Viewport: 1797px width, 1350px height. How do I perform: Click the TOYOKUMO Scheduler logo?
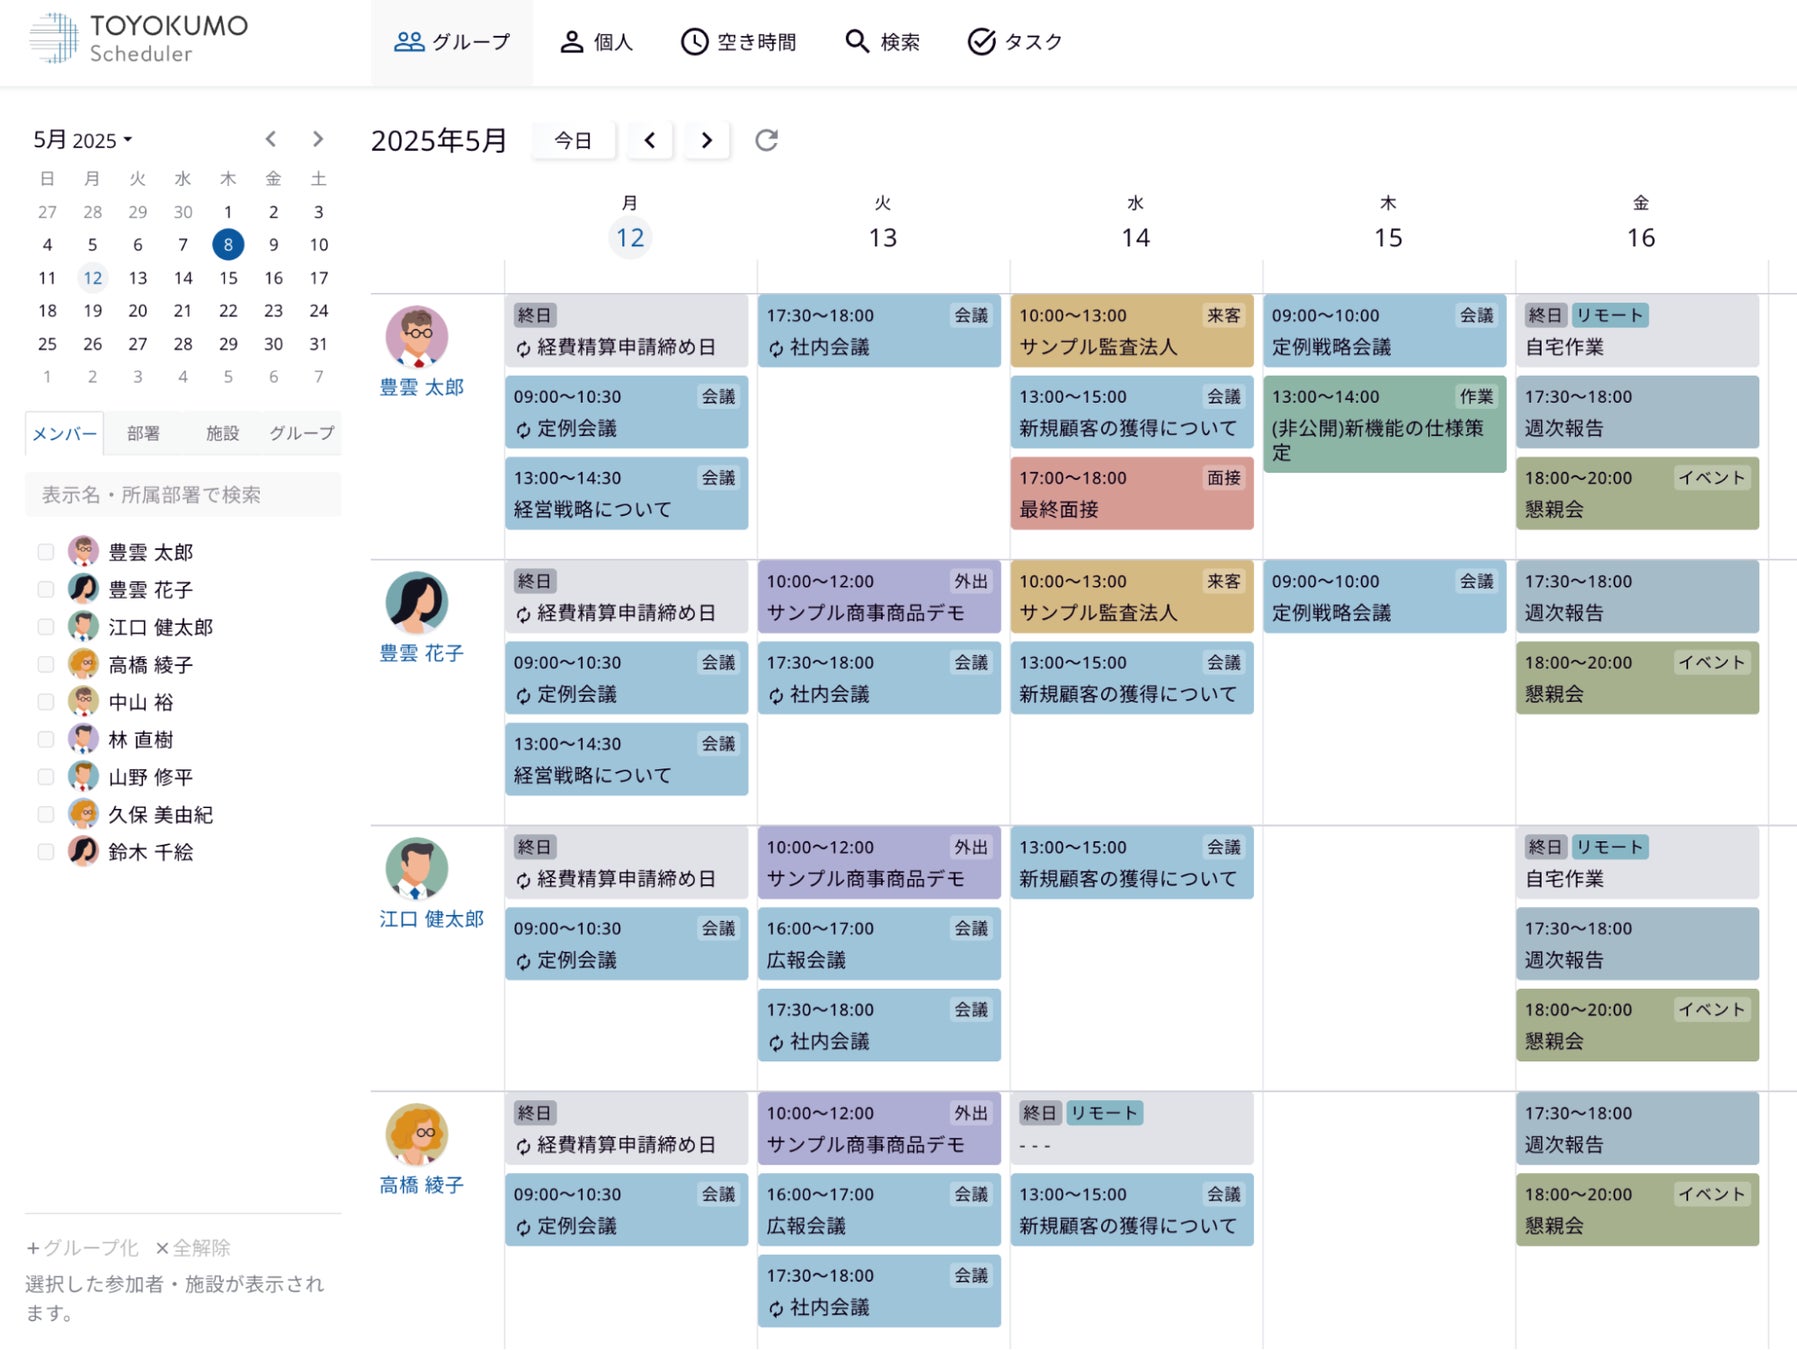pyautogui.click(x=138, y=38)
